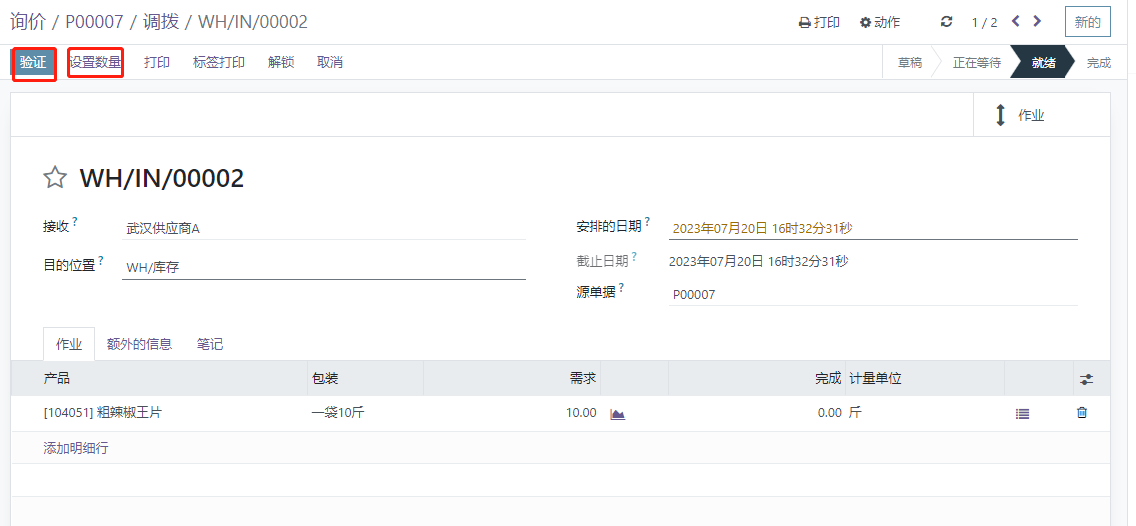
Task: Click the 安排的日期 date field
Action: (x=872, y=228)
